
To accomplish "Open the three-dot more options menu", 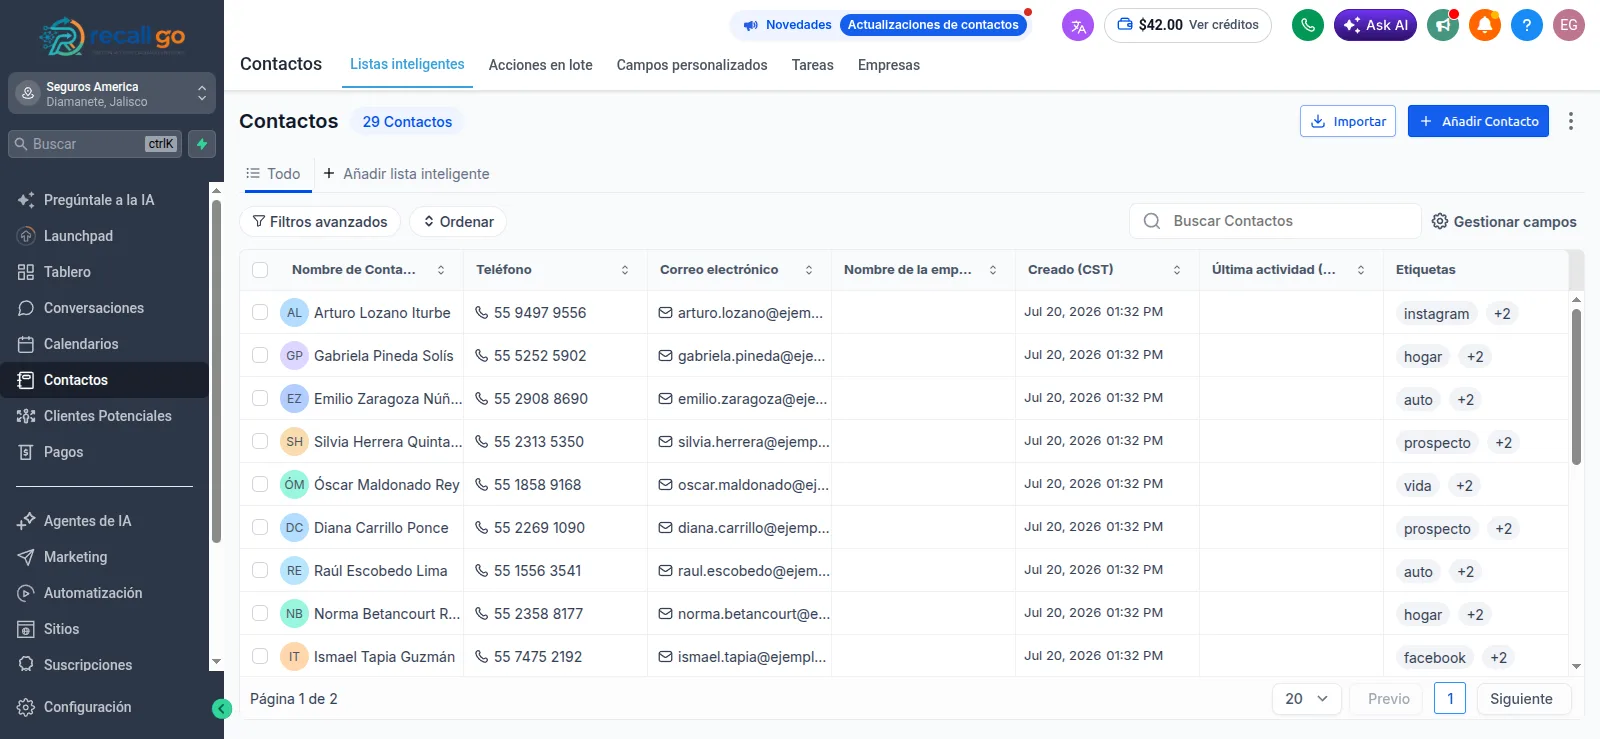I will 1571,121.
